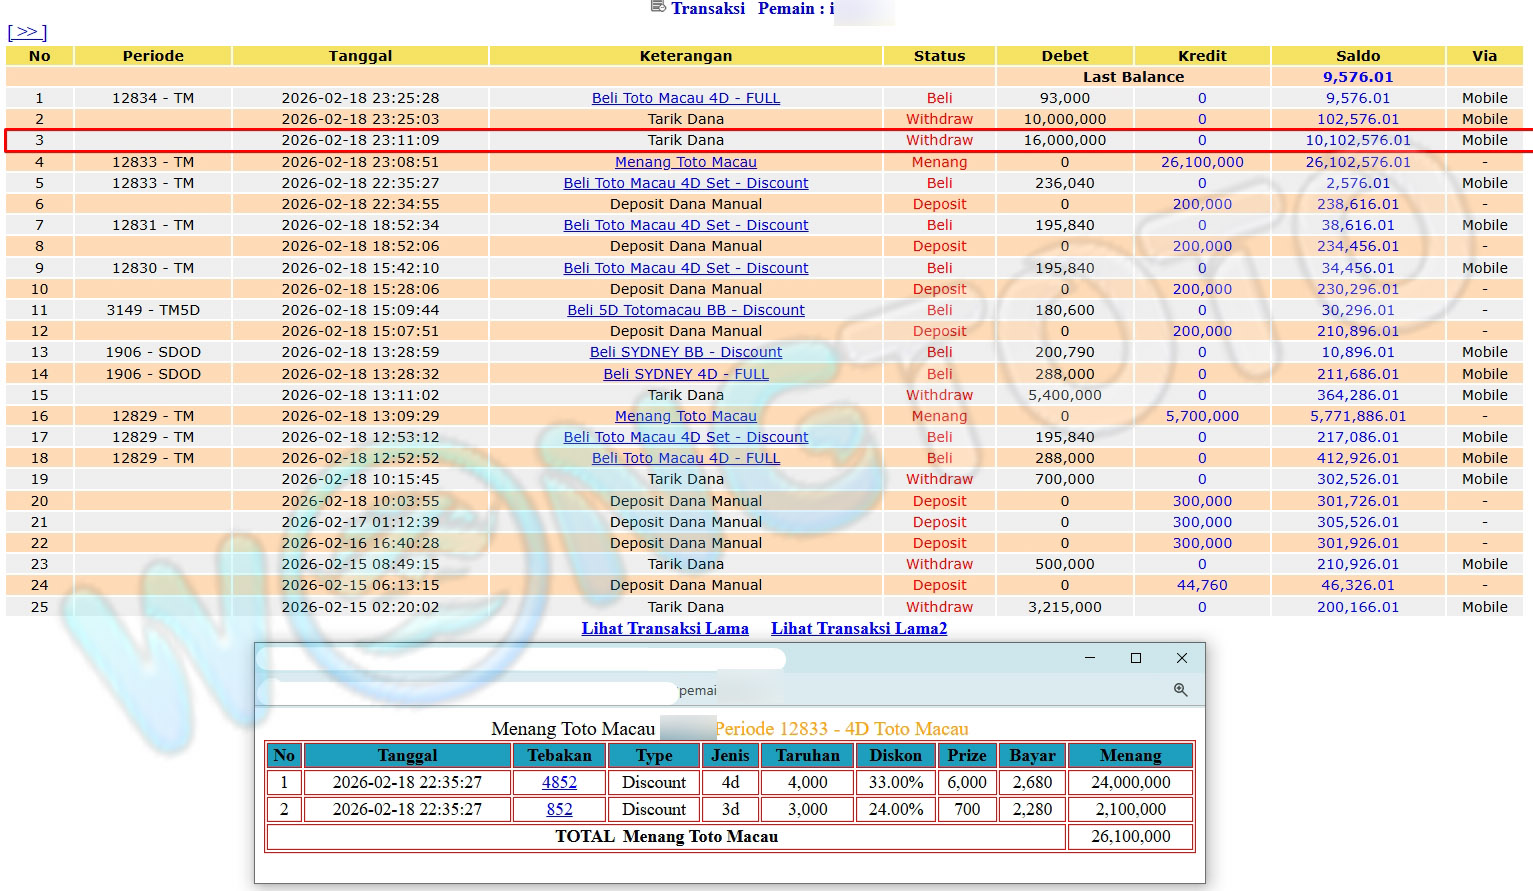The width and height of the screenshot is (1533, 891).
Task: Minimize the popup window
Action: (1090, 658)
